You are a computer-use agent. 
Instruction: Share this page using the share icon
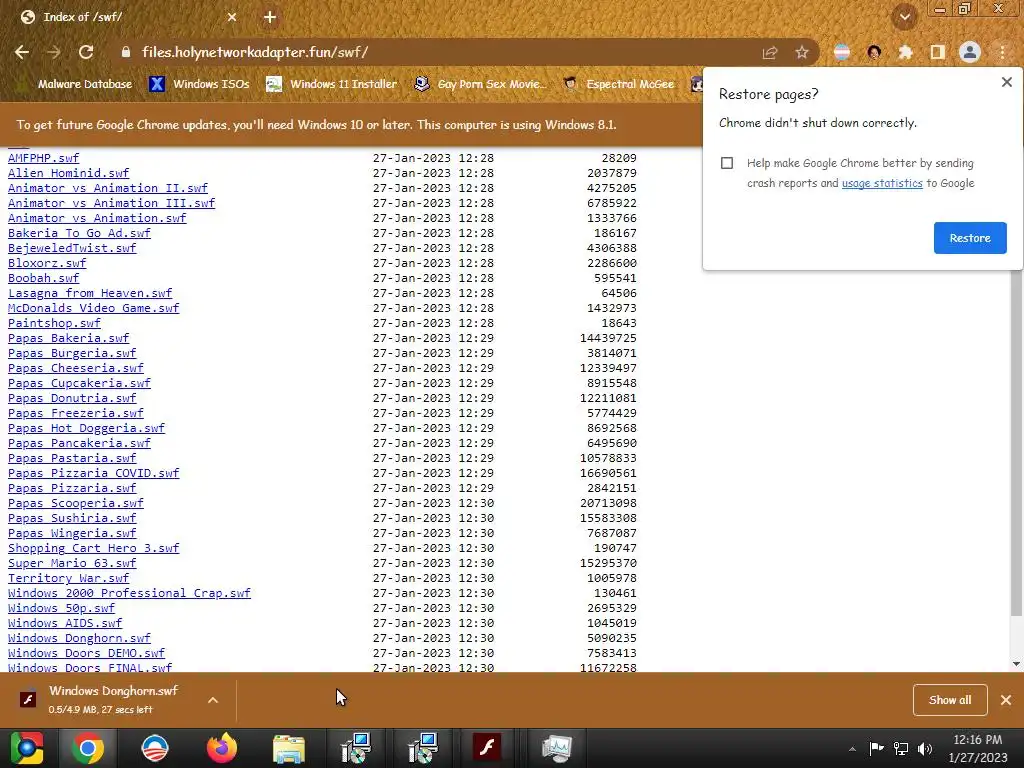pyautogui.click(x=770, y=52)
